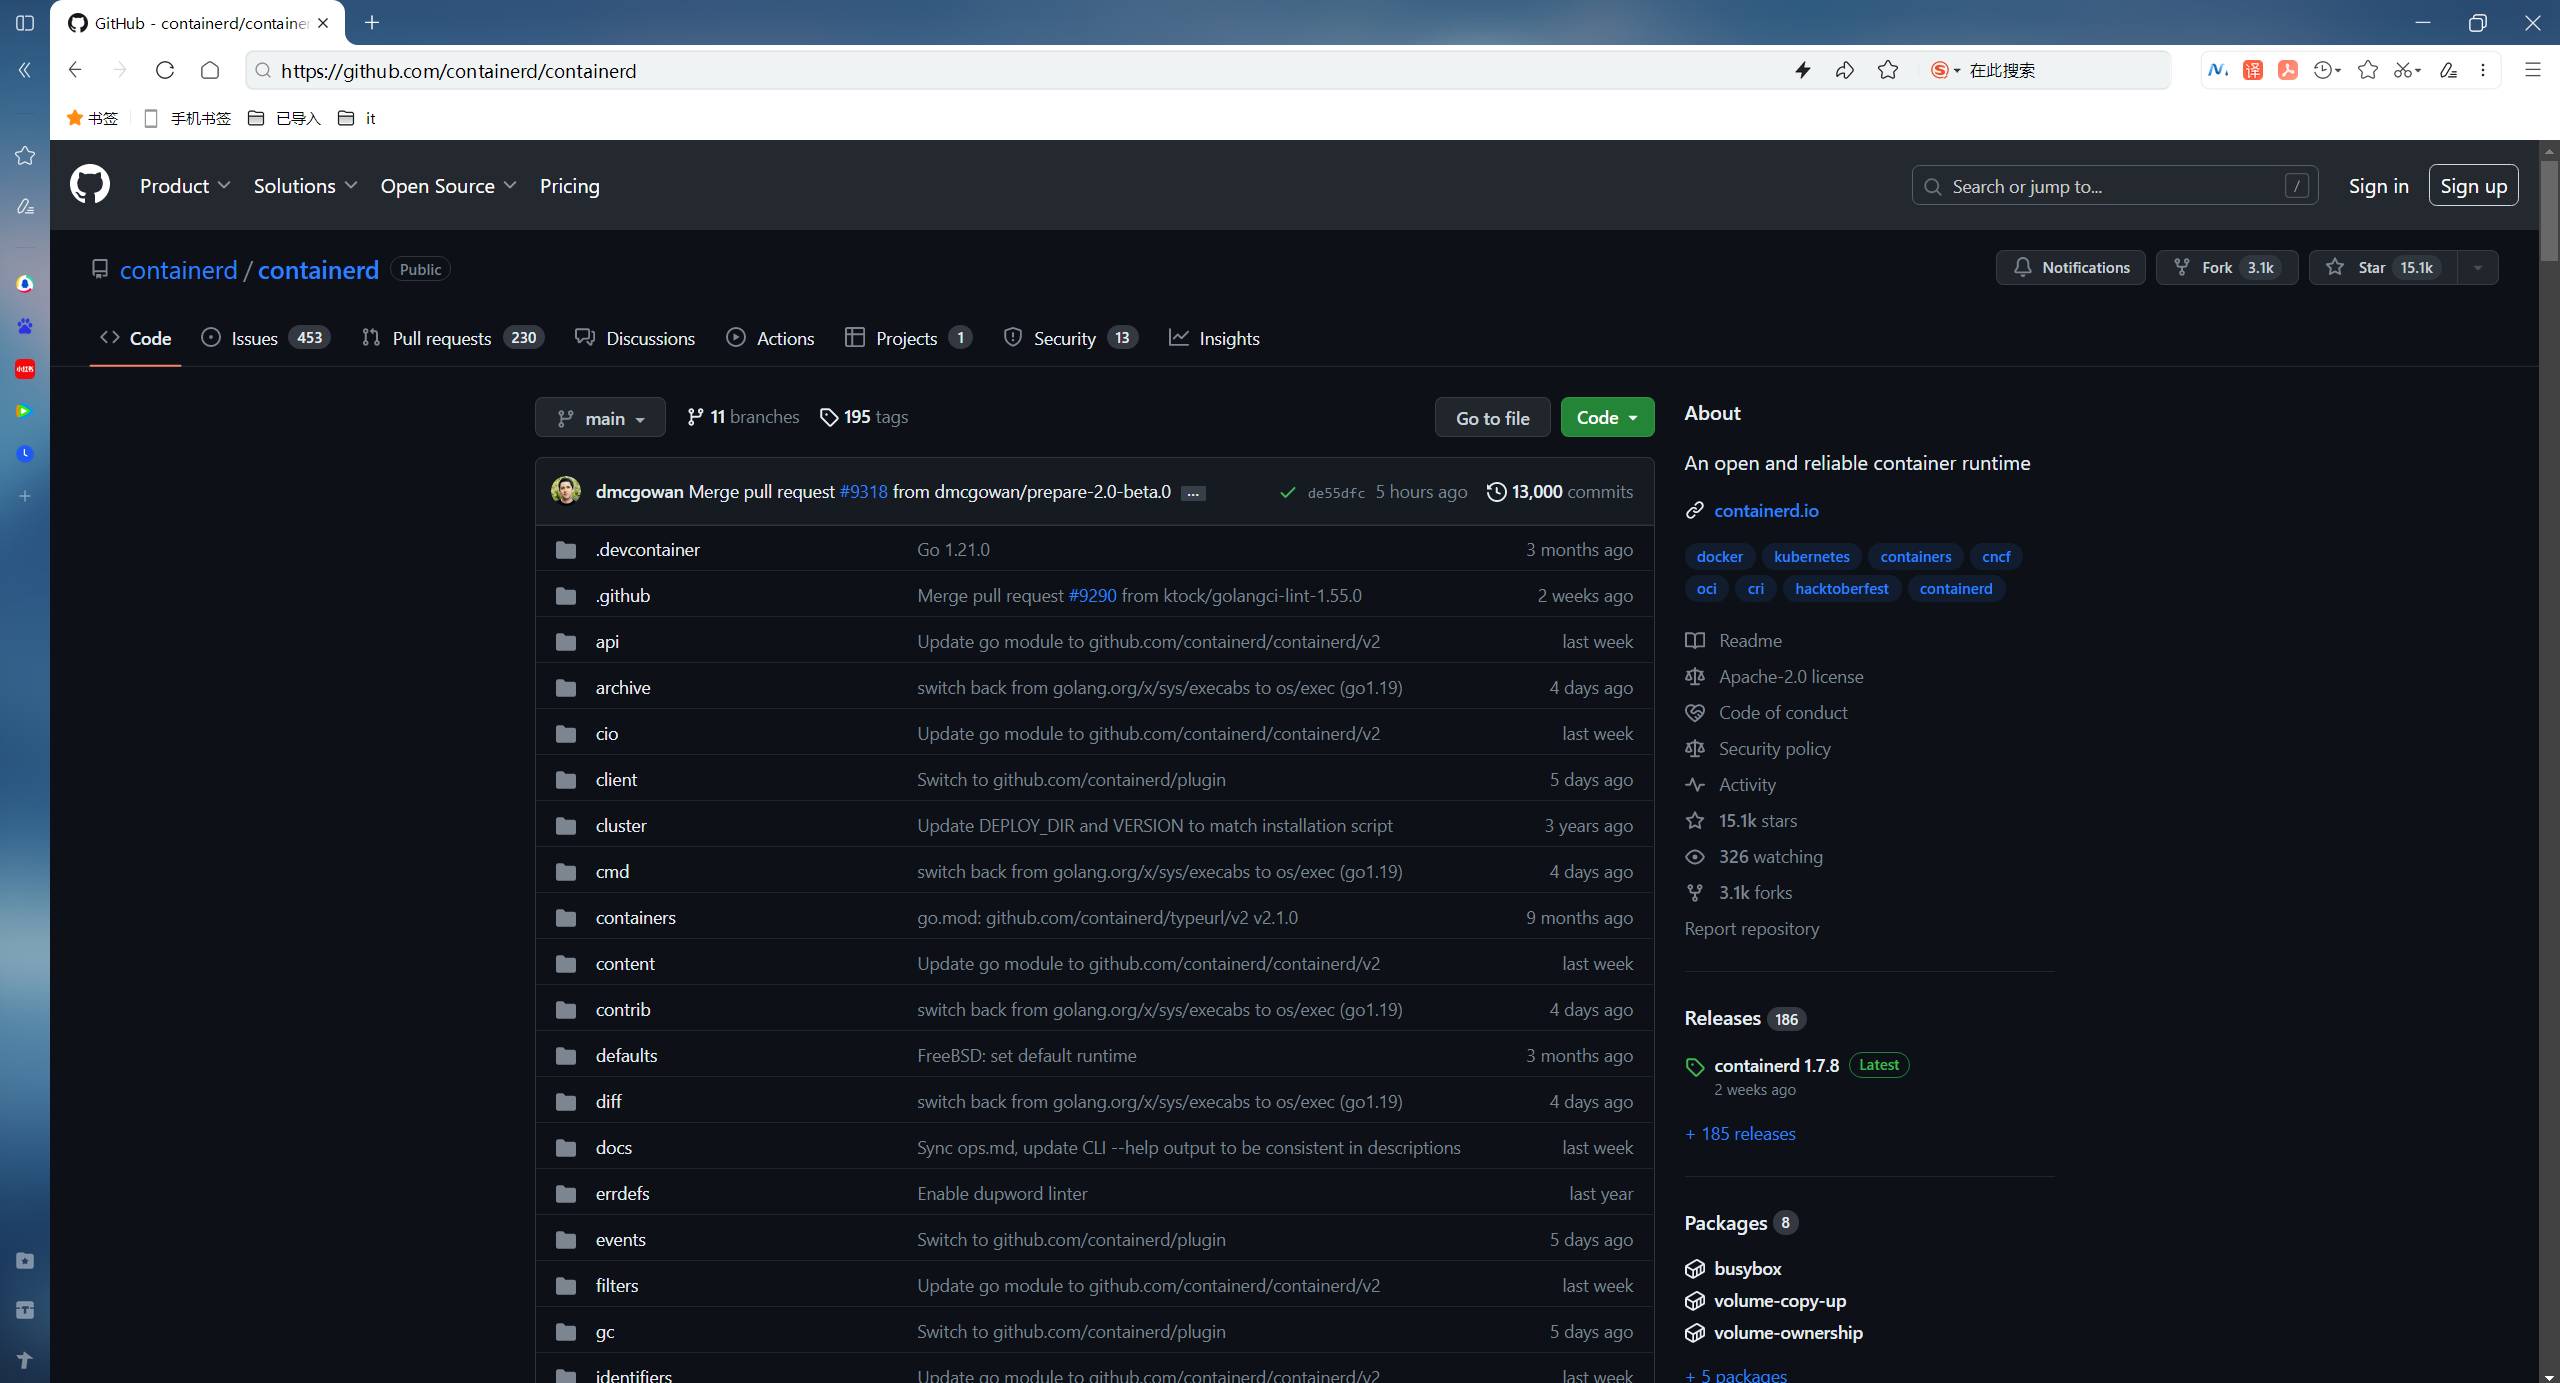This screenshot has width=2560, height=1383.
Task: Expand the Product menu
Action: 185,185
